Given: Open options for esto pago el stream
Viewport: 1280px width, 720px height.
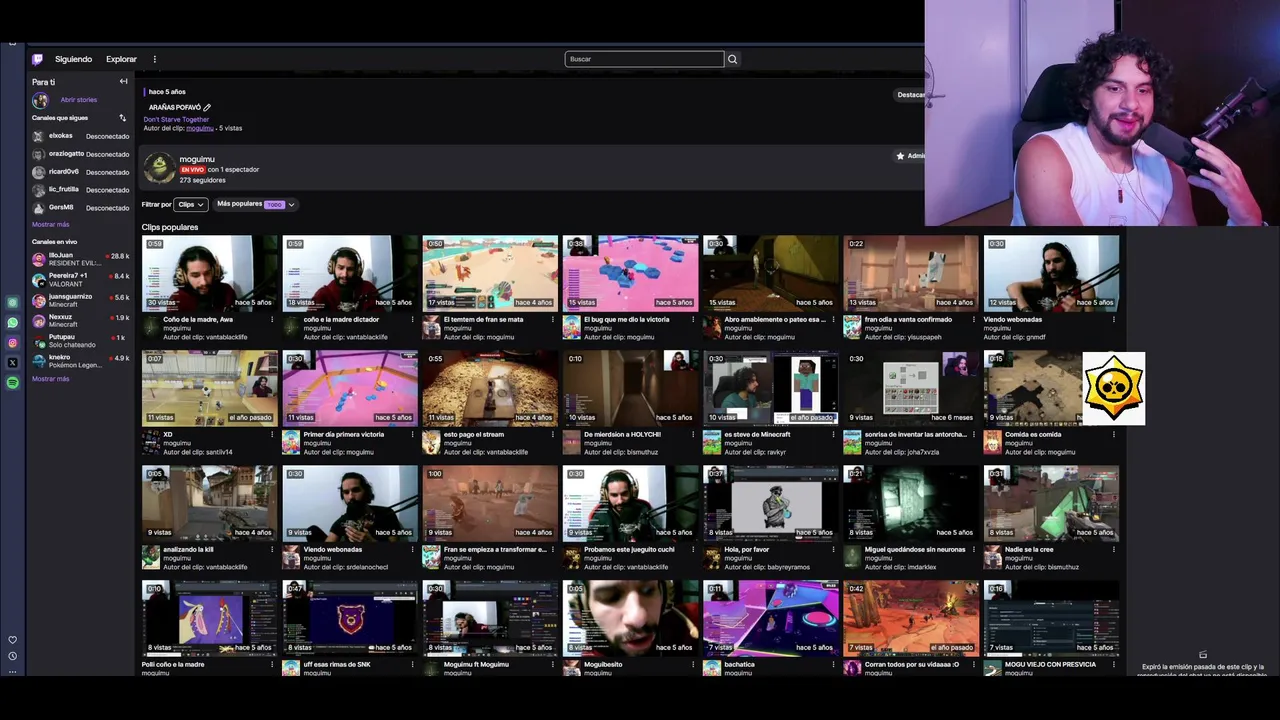Looking at the screenshot, I should (552, 435).
